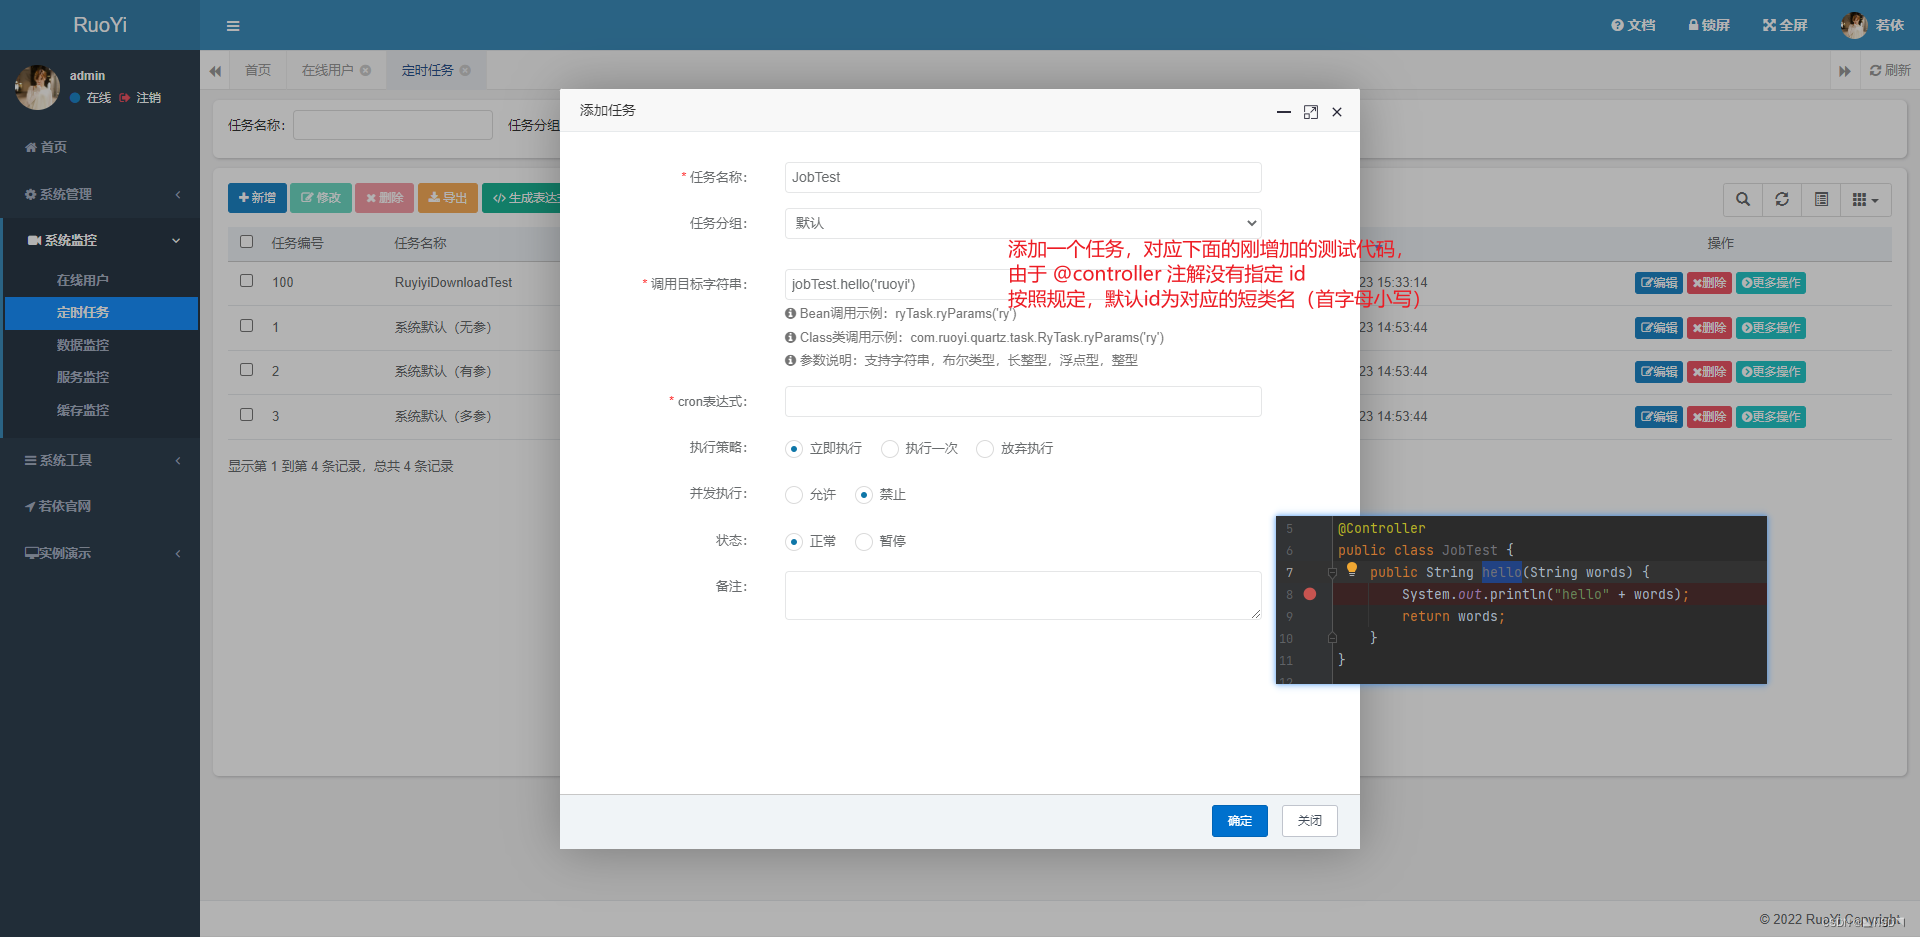The height and width of the screenshot is (937, 1920).
Task: Click the hamburger menu icon beside RuoYi logo
Action: tap(233, 25)
